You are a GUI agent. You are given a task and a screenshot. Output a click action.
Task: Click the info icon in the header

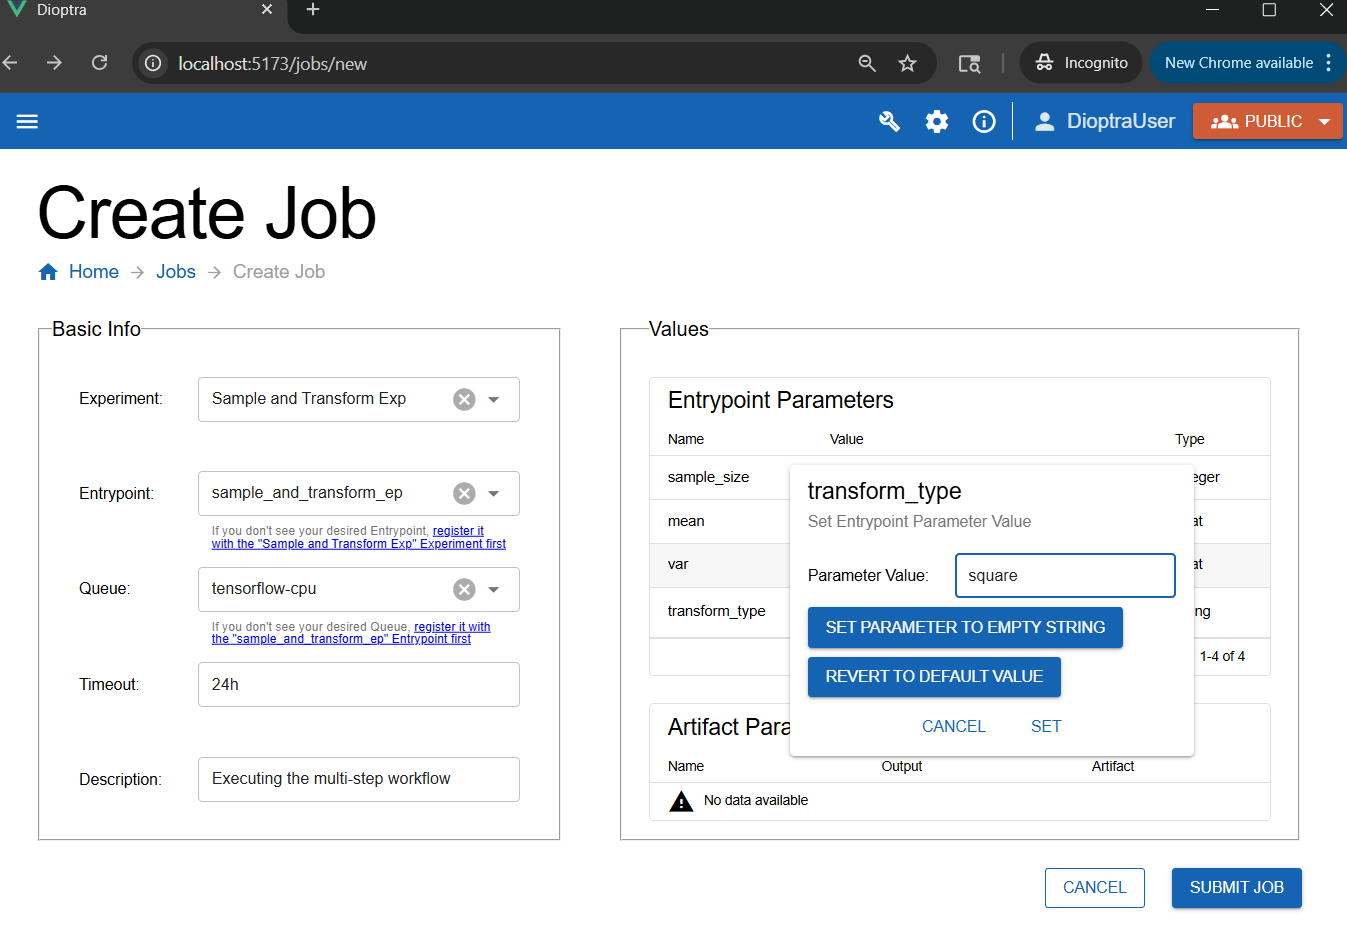[x=983, y=121]
